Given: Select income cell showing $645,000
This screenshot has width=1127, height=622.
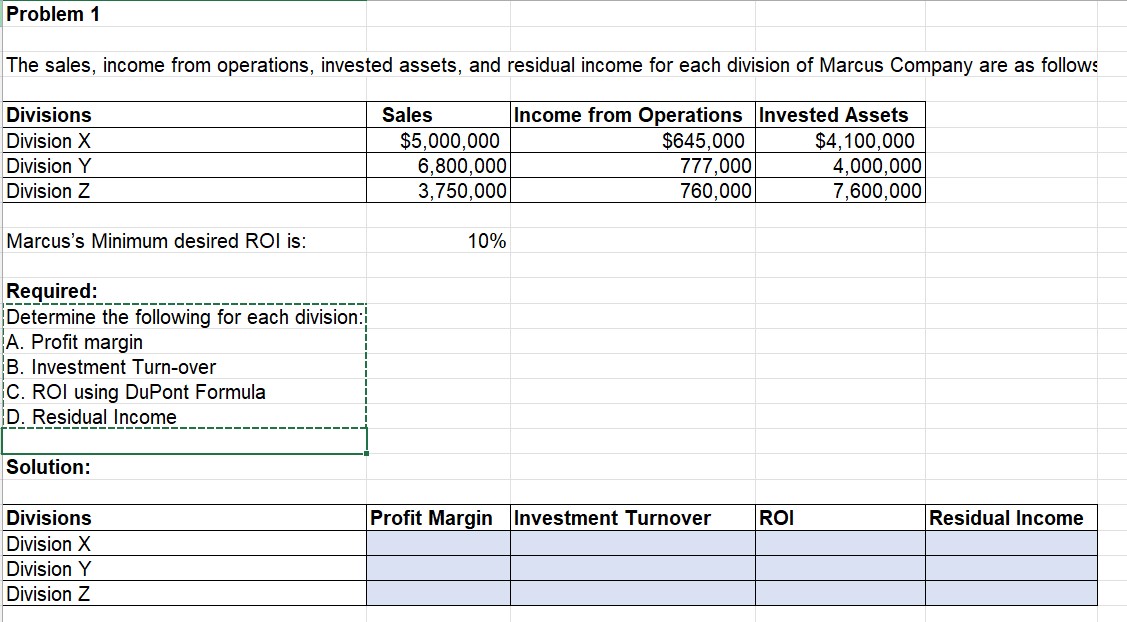Looking at the screenshot, I should click(x=633, y=140).
